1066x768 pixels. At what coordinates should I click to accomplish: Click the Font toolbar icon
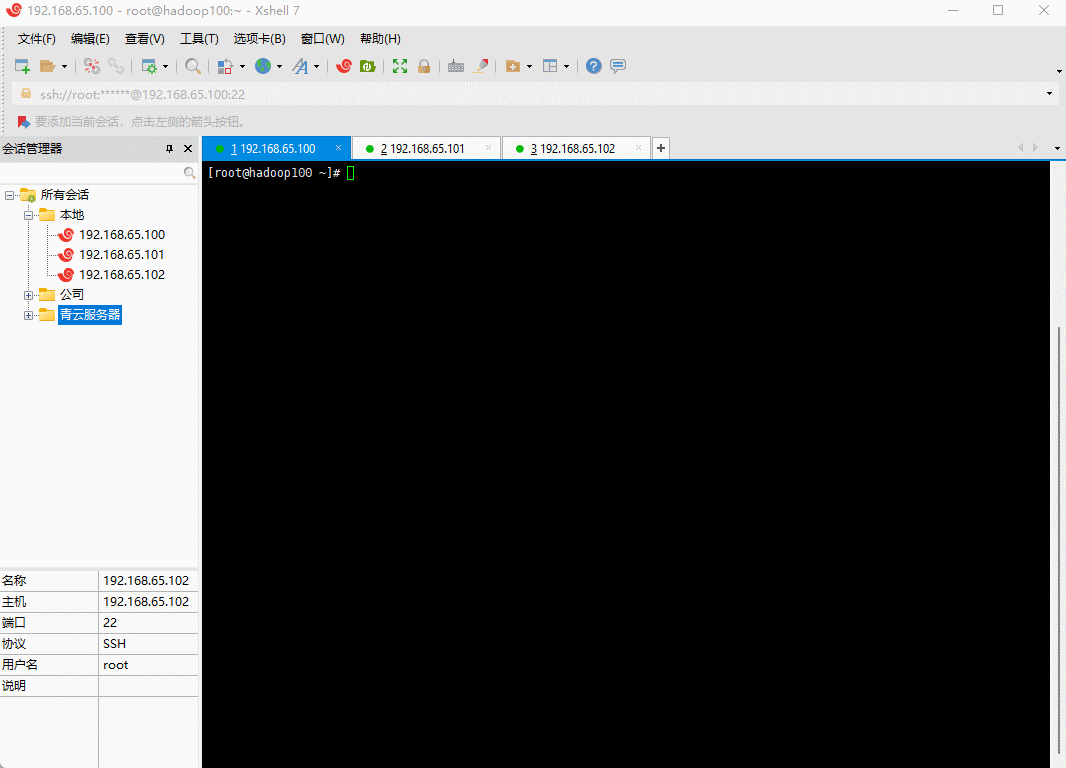(300, 66)
